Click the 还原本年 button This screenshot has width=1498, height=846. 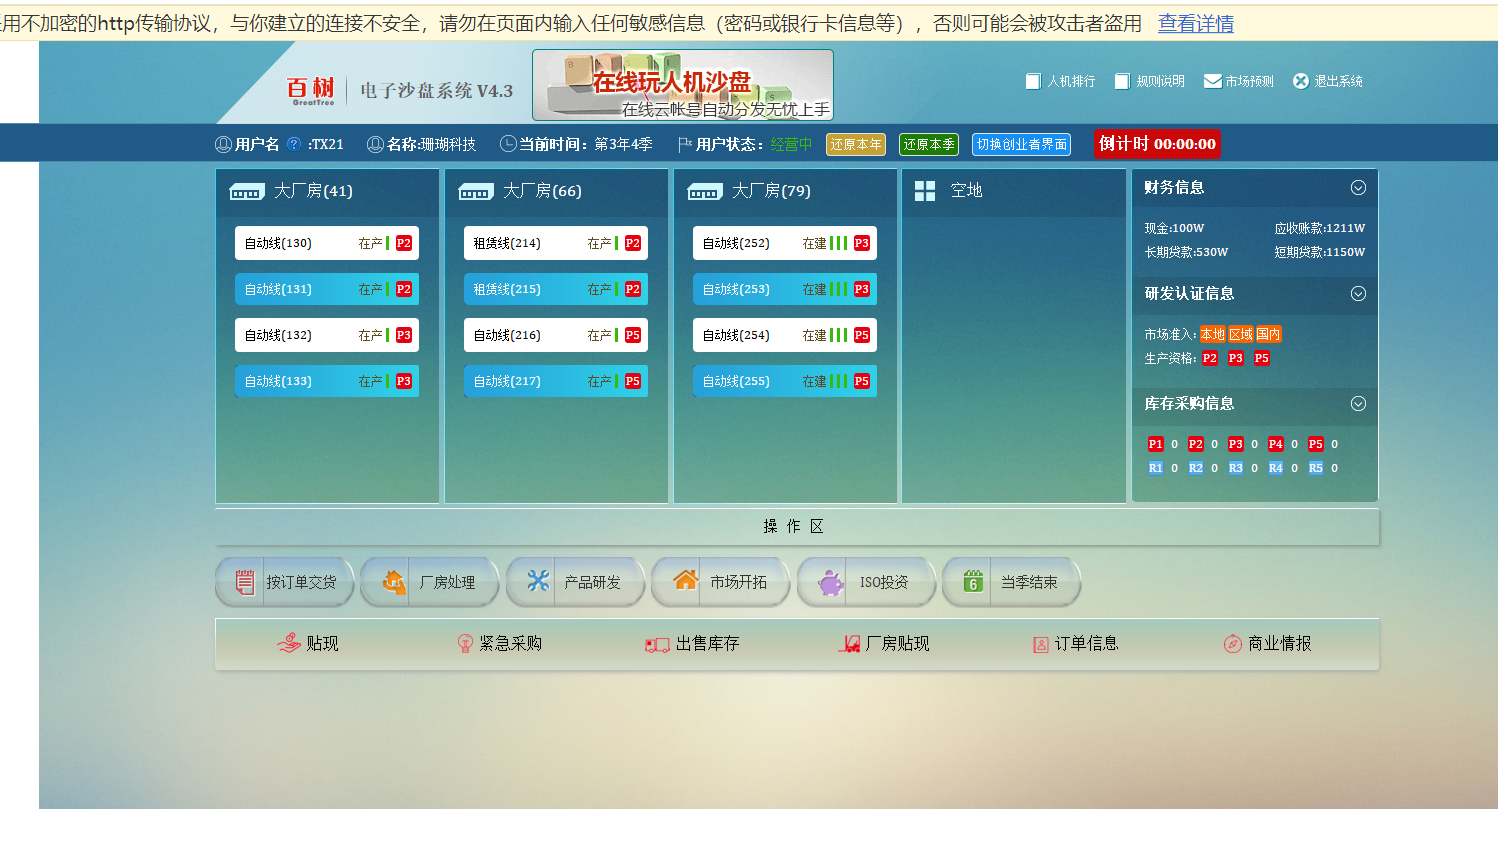click(856, 145)
